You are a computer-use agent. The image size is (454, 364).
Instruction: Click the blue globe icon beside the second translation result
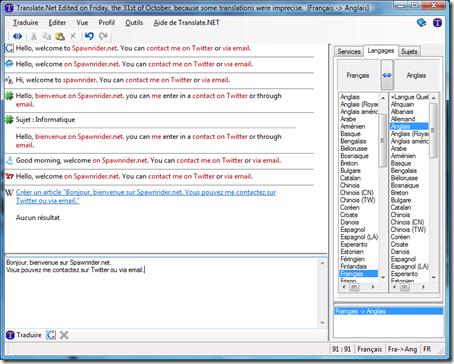tap(9, 64)
